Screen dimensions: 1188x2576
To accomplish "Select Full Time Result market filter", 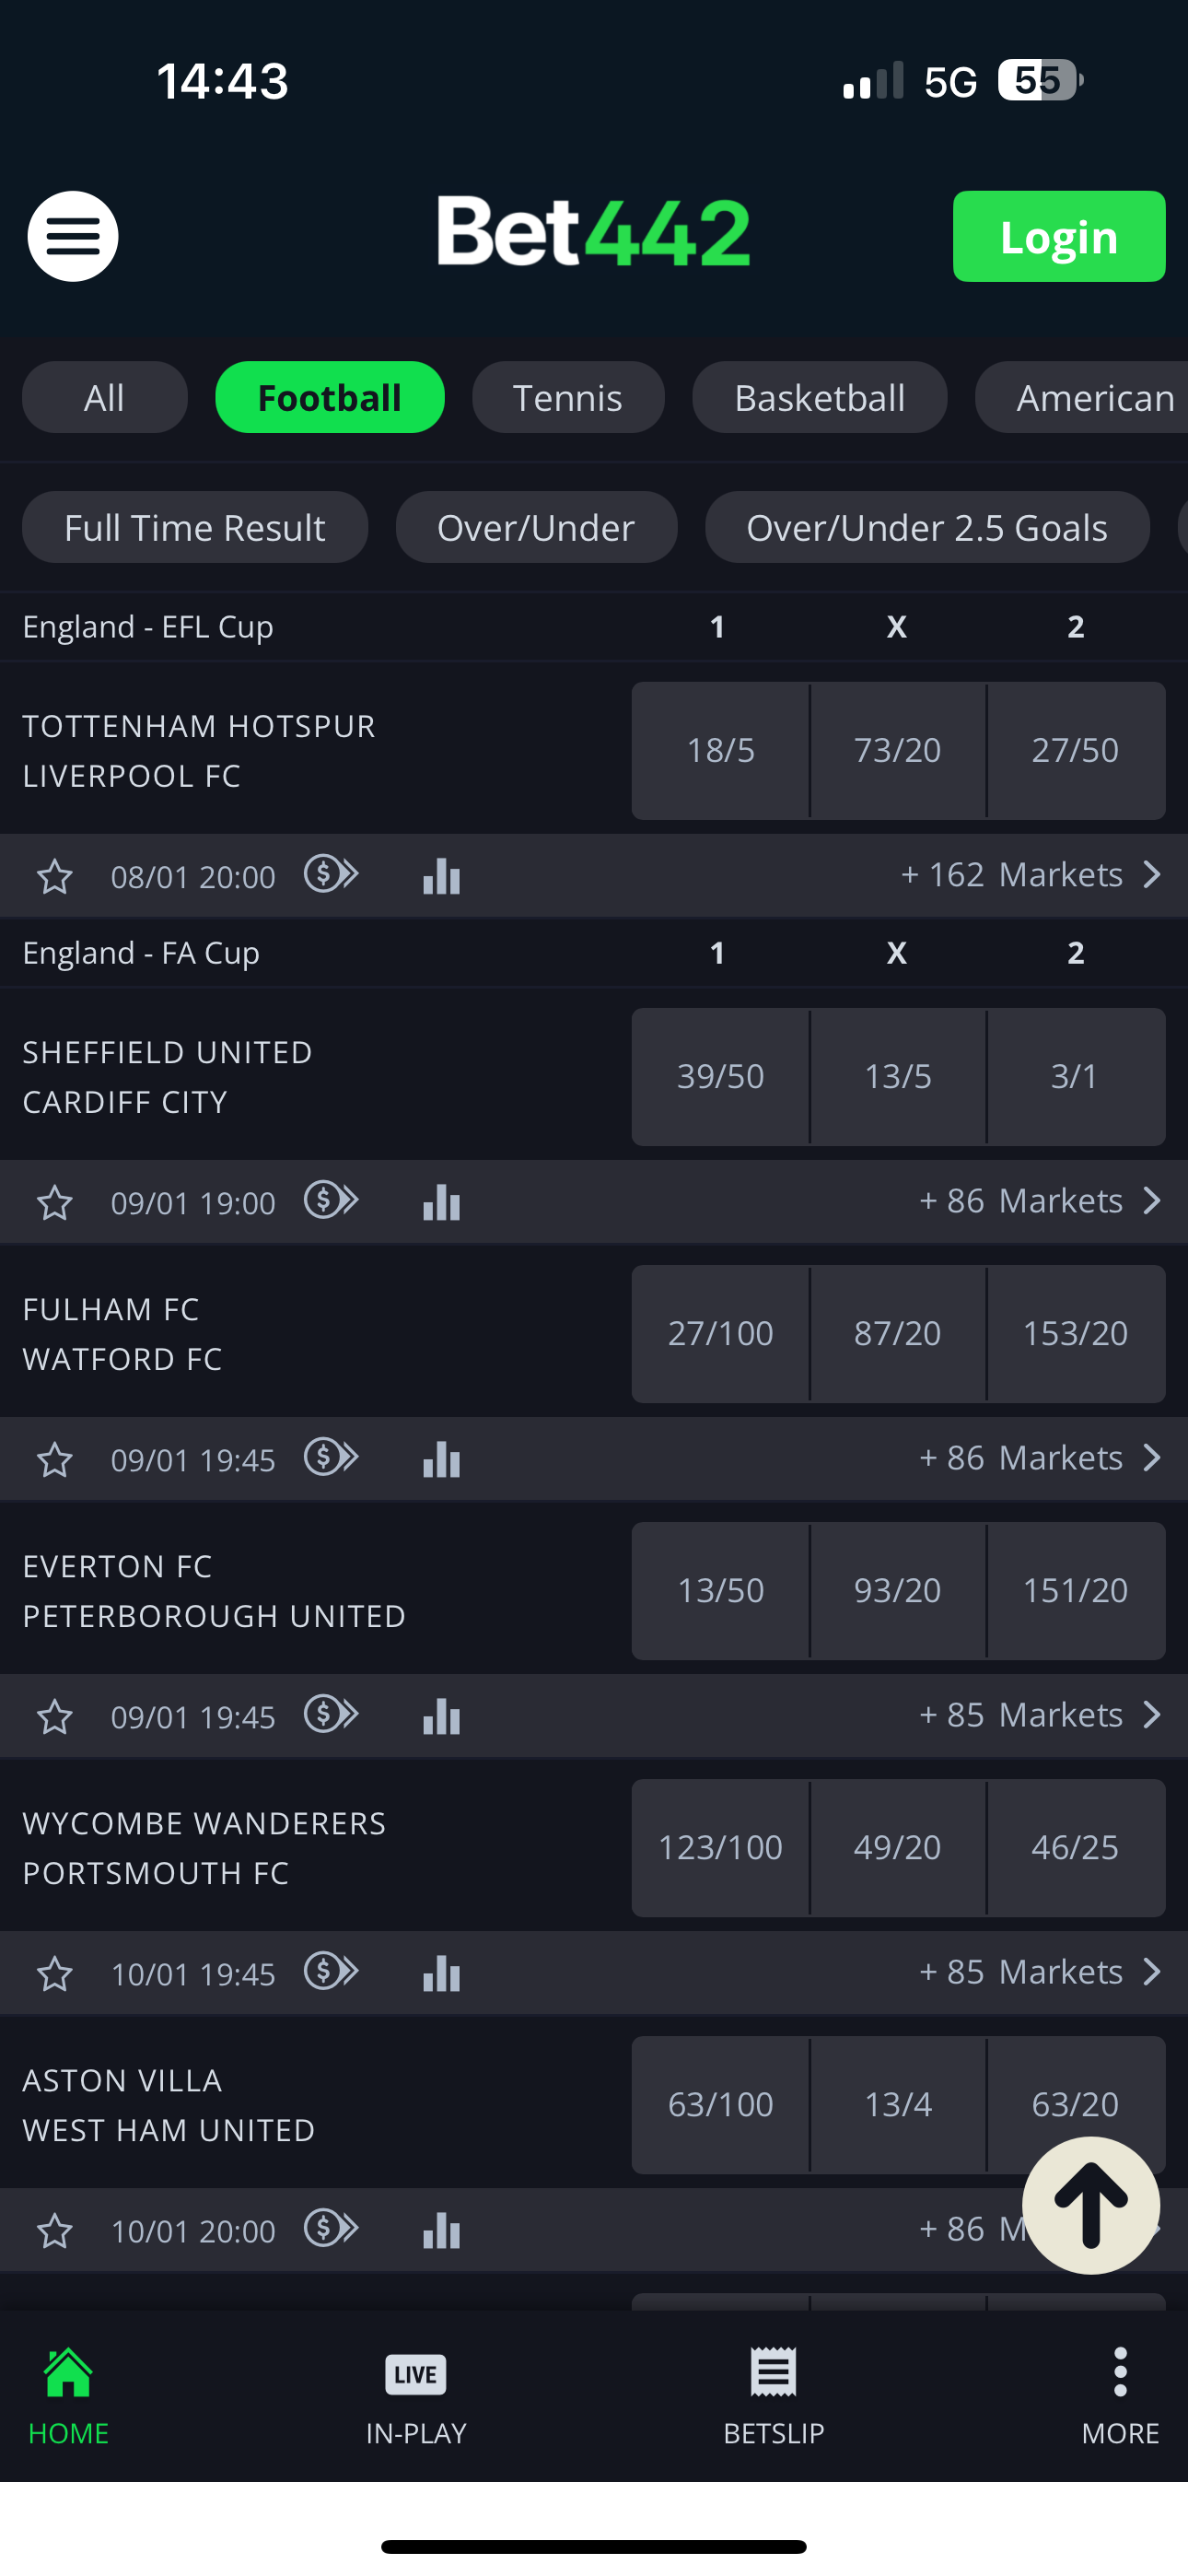I will coord(194,527).
